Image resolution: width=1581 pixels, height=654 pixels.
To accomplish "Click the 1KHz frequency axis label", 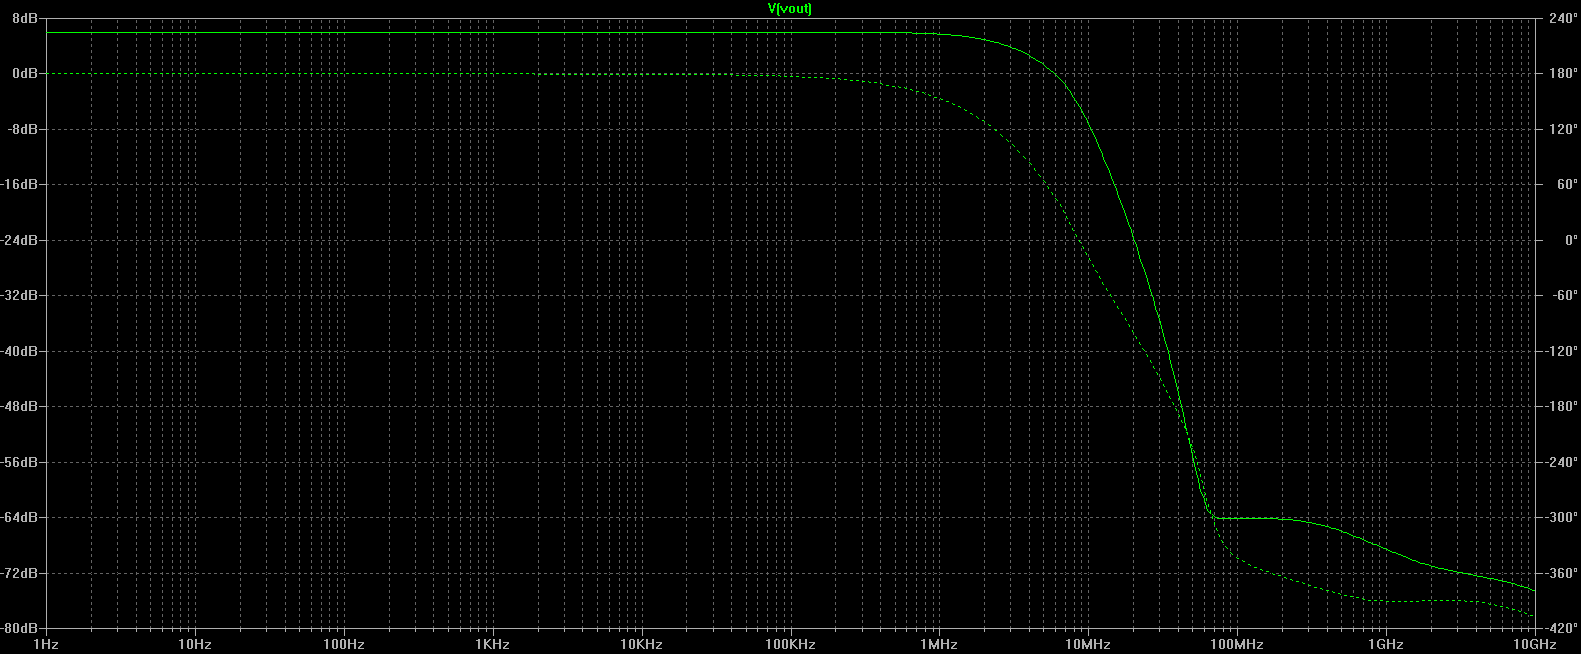I will point(492,644).
